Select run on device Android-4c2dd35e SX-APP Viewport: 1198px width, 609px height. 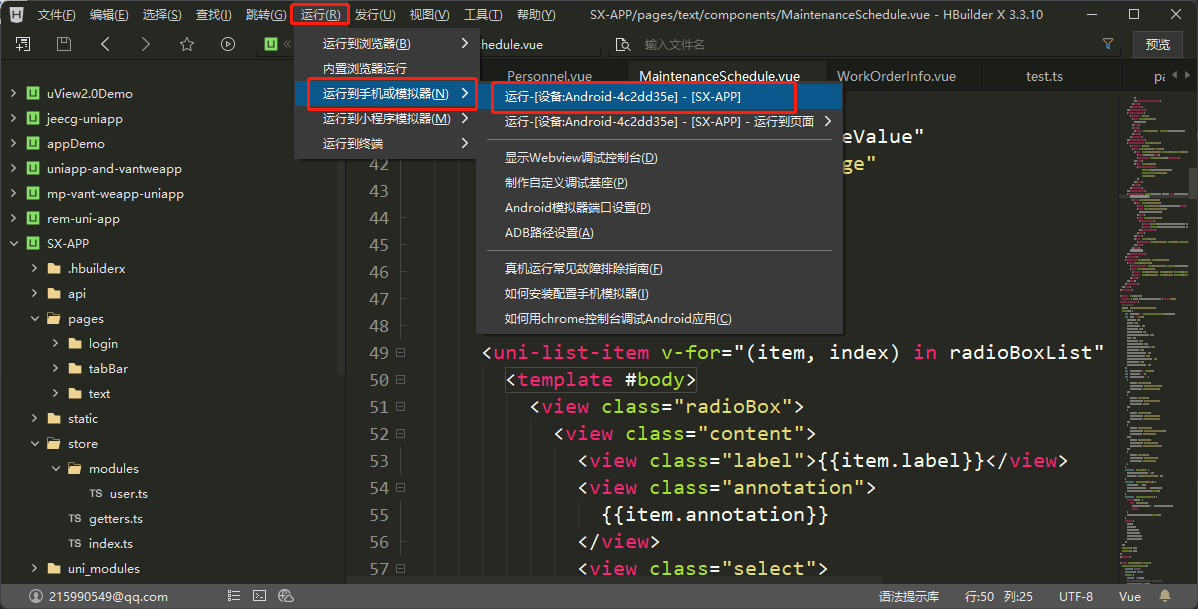click(x=623, y=96)
